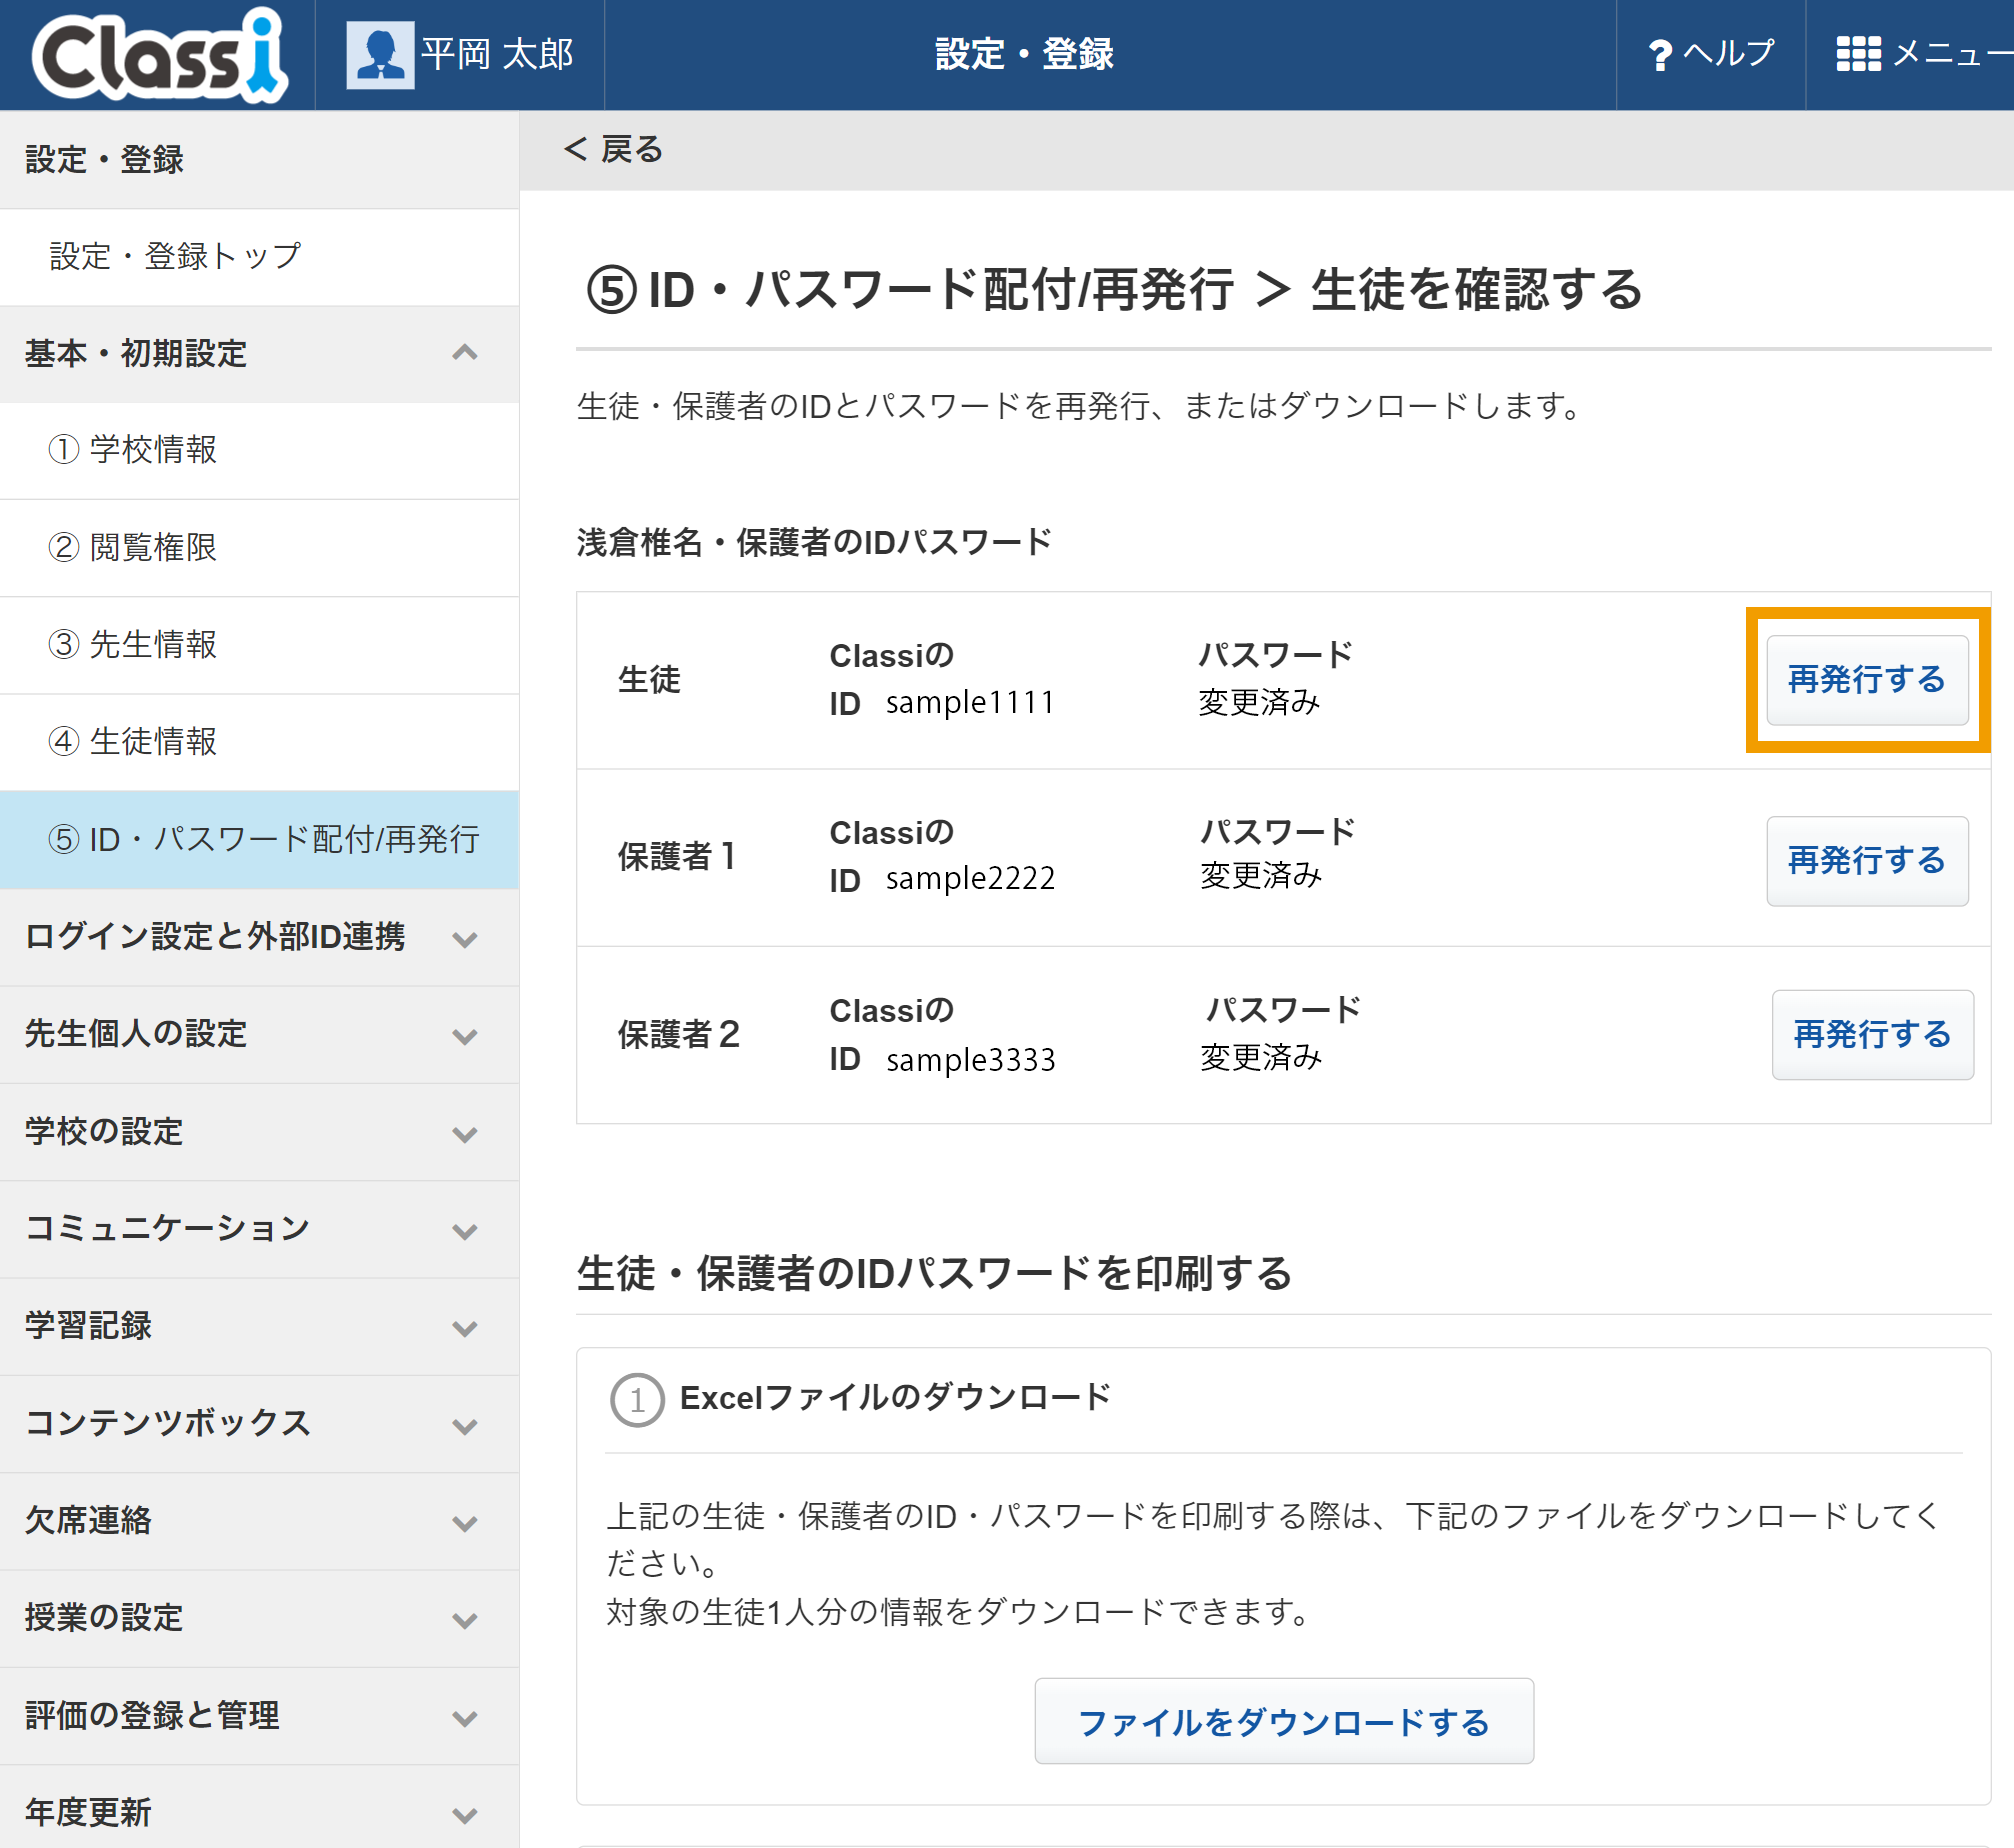Open ② 閲覧権限 in the sidebar

(259, 547)
